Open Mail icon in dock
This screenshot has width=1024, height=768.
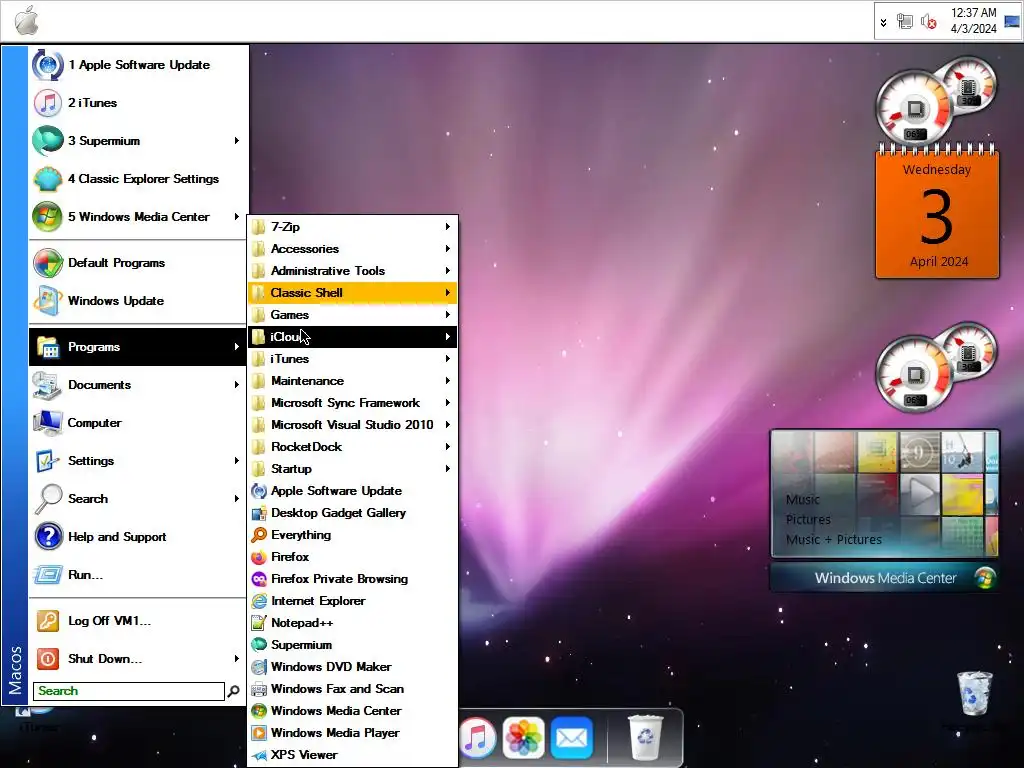[571, 738]
